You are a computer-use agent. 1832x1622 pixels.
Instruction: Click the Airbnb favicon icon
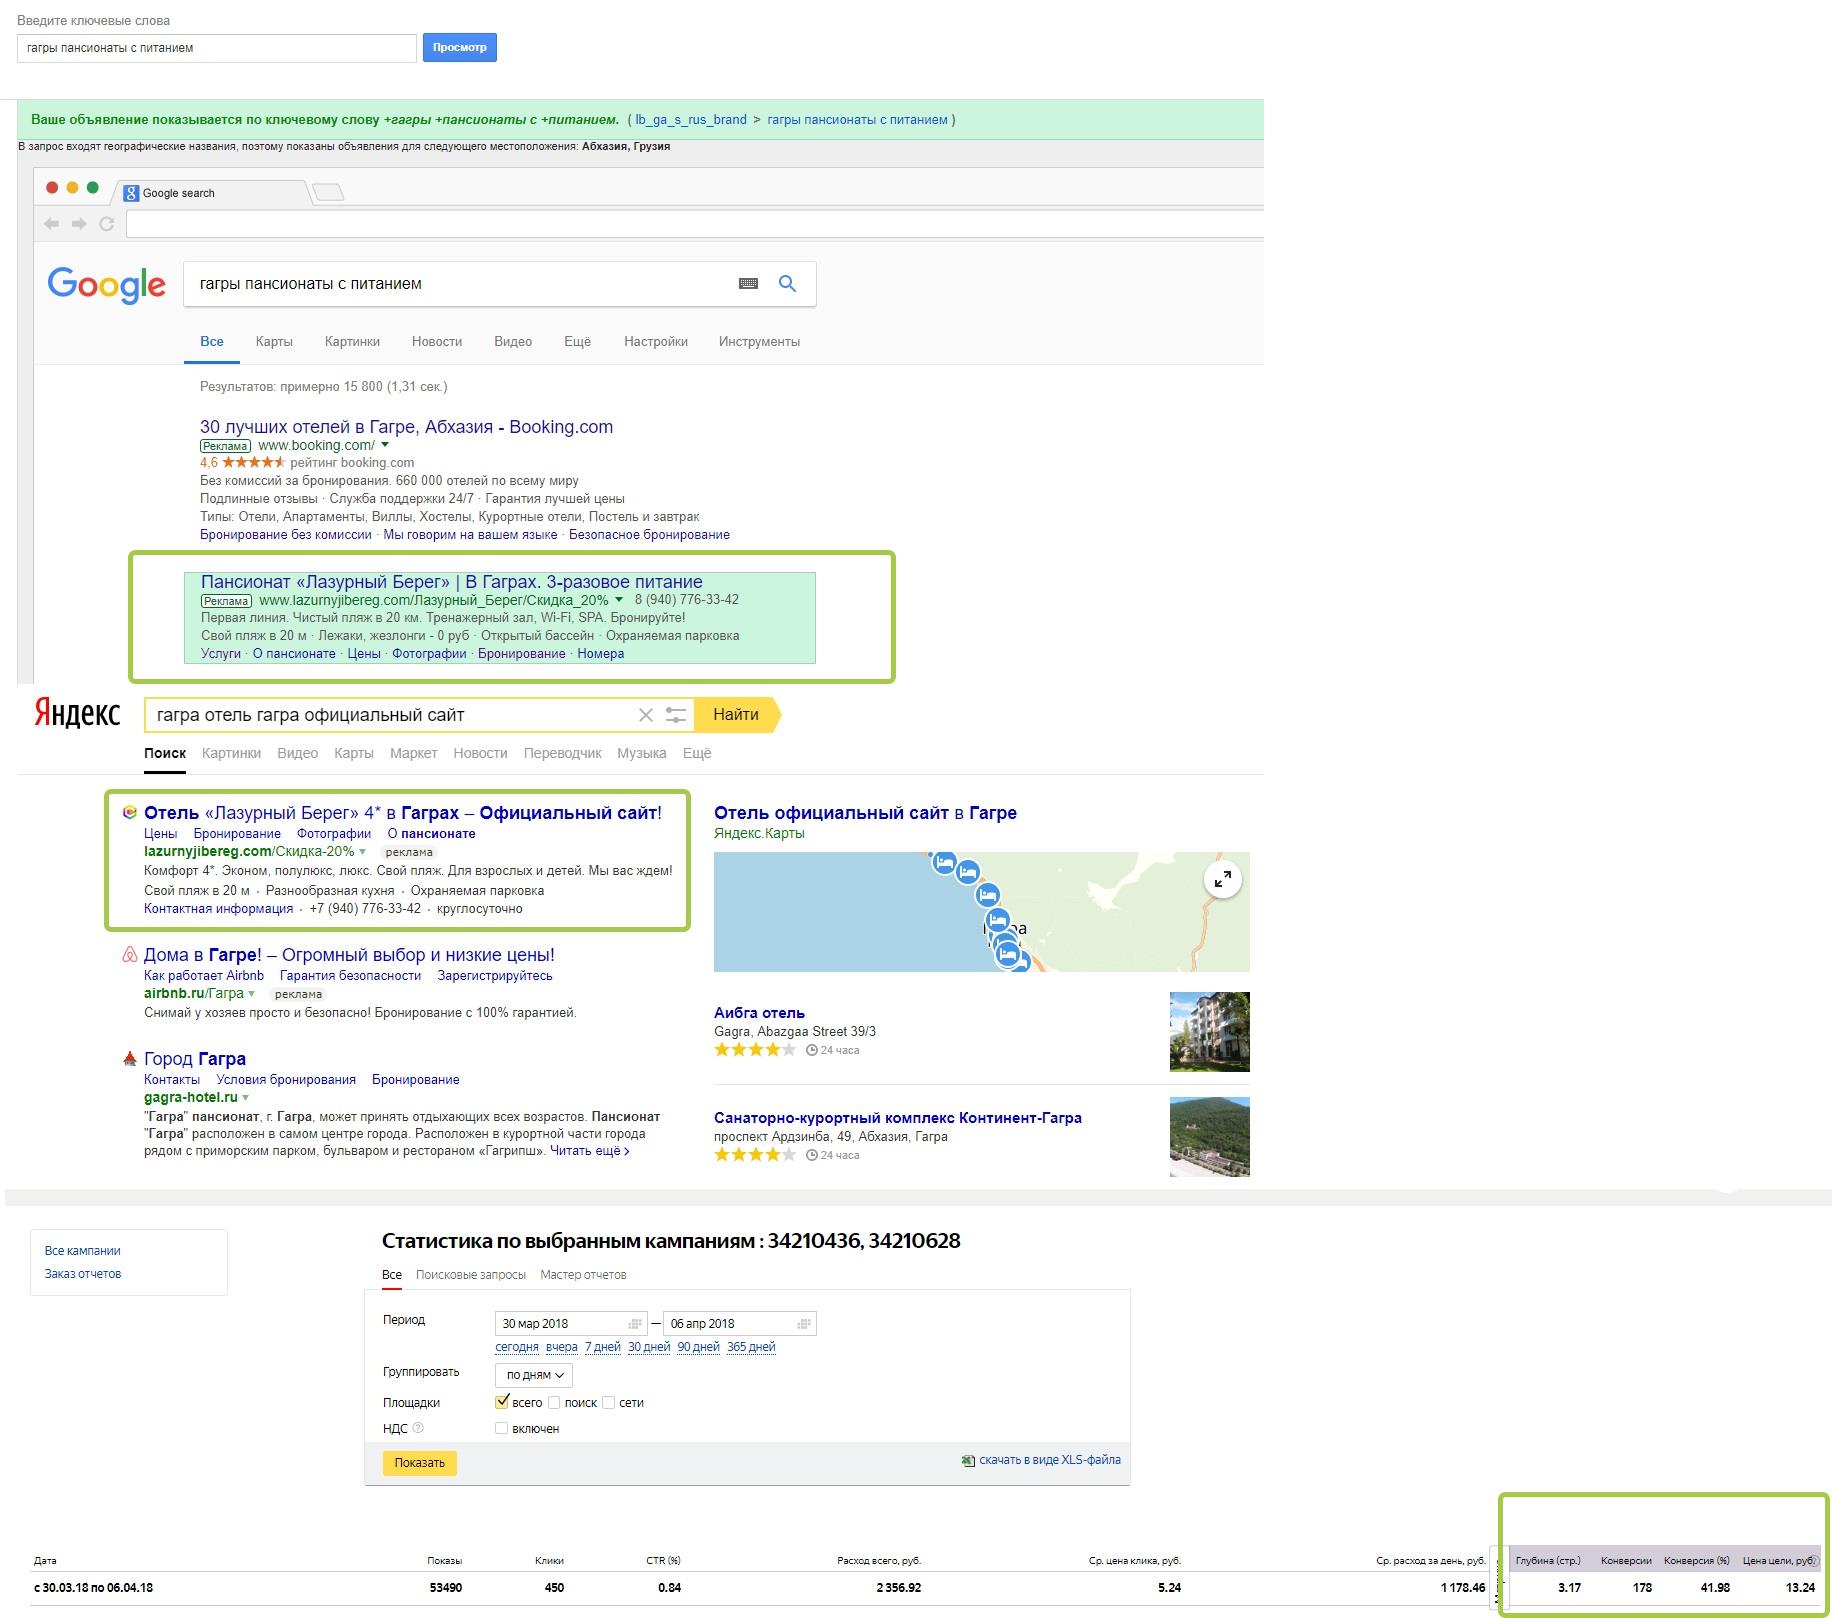click(129, 955)
